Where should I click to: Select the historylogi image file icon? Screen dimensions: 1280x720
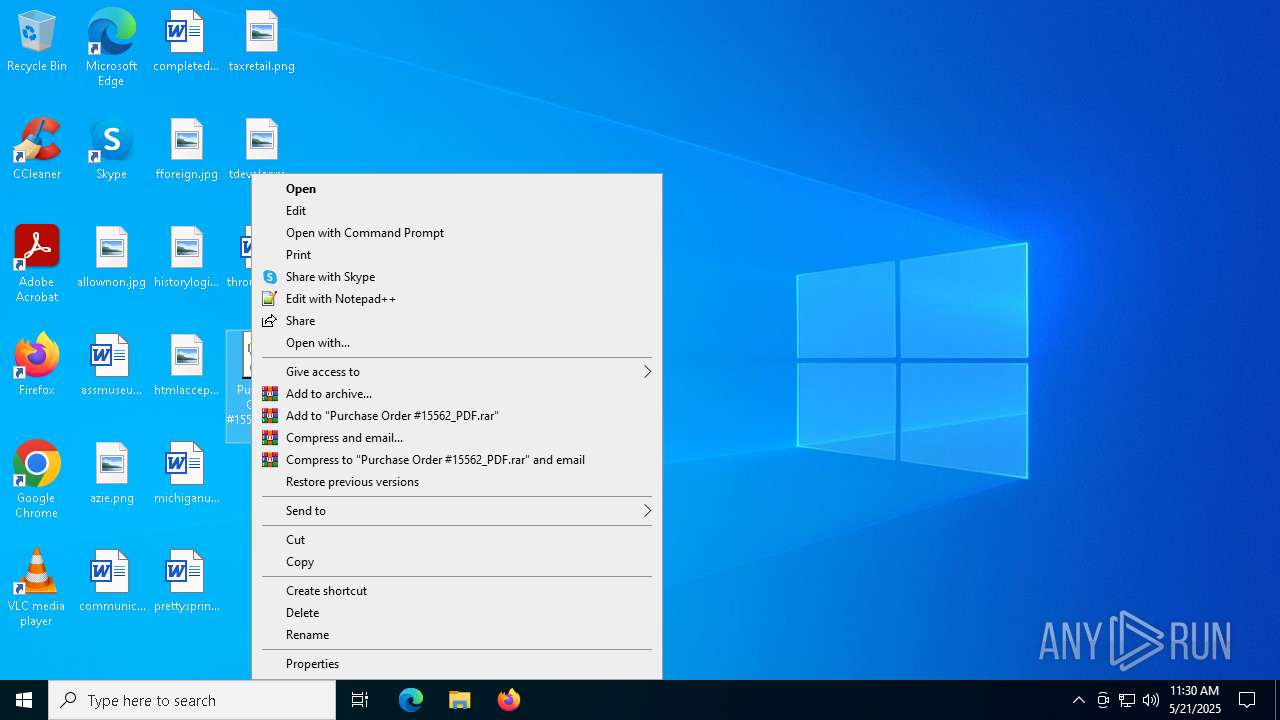[x=187, y=258]
